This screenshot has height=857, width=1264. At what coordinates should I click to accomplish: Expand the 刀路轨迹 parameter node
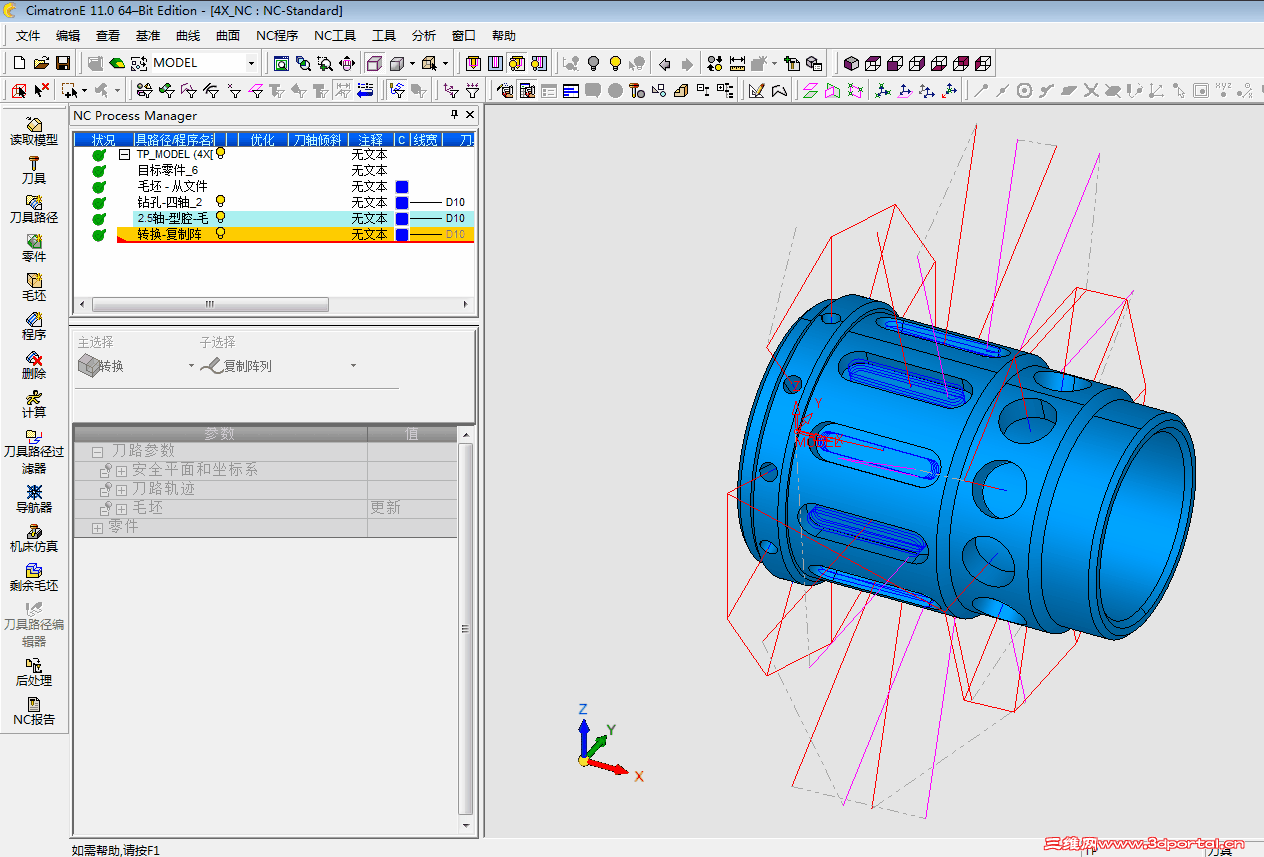click(x=121, y=490)
